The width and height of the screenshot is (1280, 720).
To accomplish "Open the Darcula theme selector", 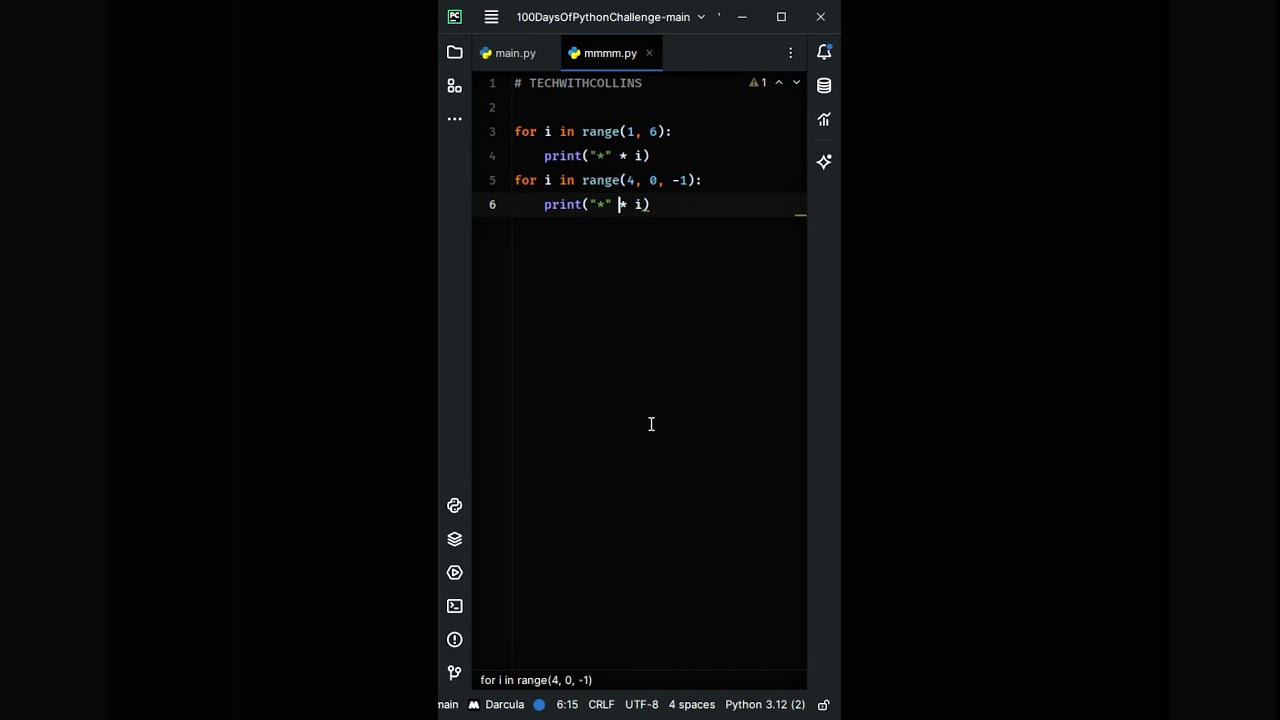I will 496,705.
